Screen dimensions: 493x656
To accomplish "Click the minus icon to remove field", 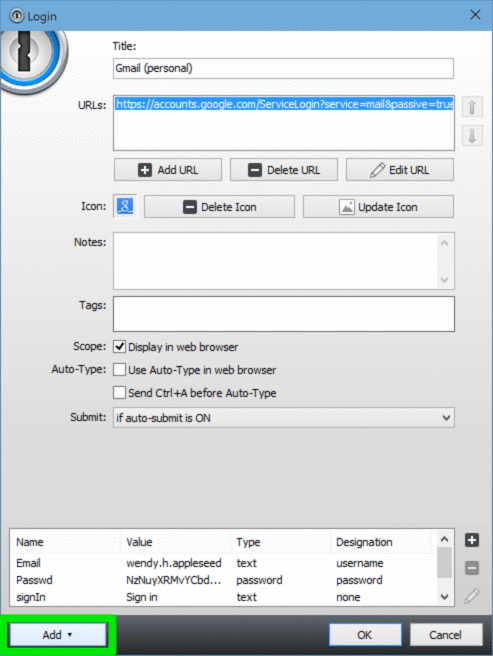I will click(472, 568).
